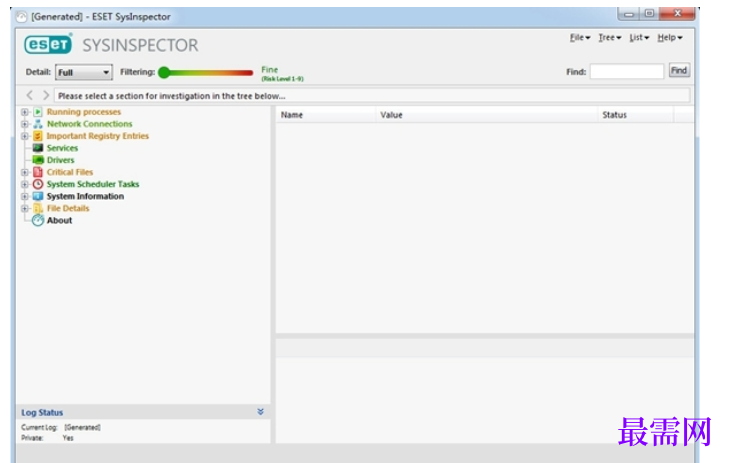Select Drivers in tree
730x463 pixels.
point(61,160)
